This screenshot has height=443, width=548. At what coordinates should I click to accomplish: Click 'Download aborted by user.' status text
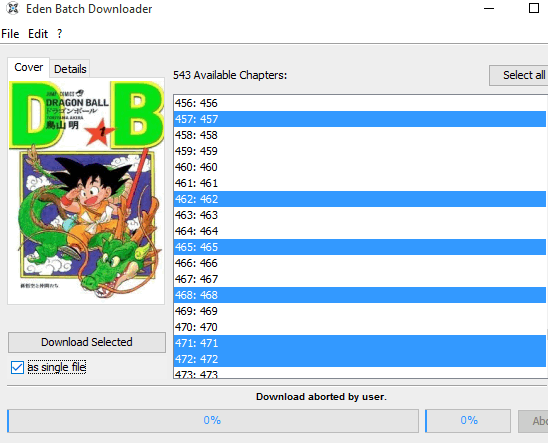point(321,397)
